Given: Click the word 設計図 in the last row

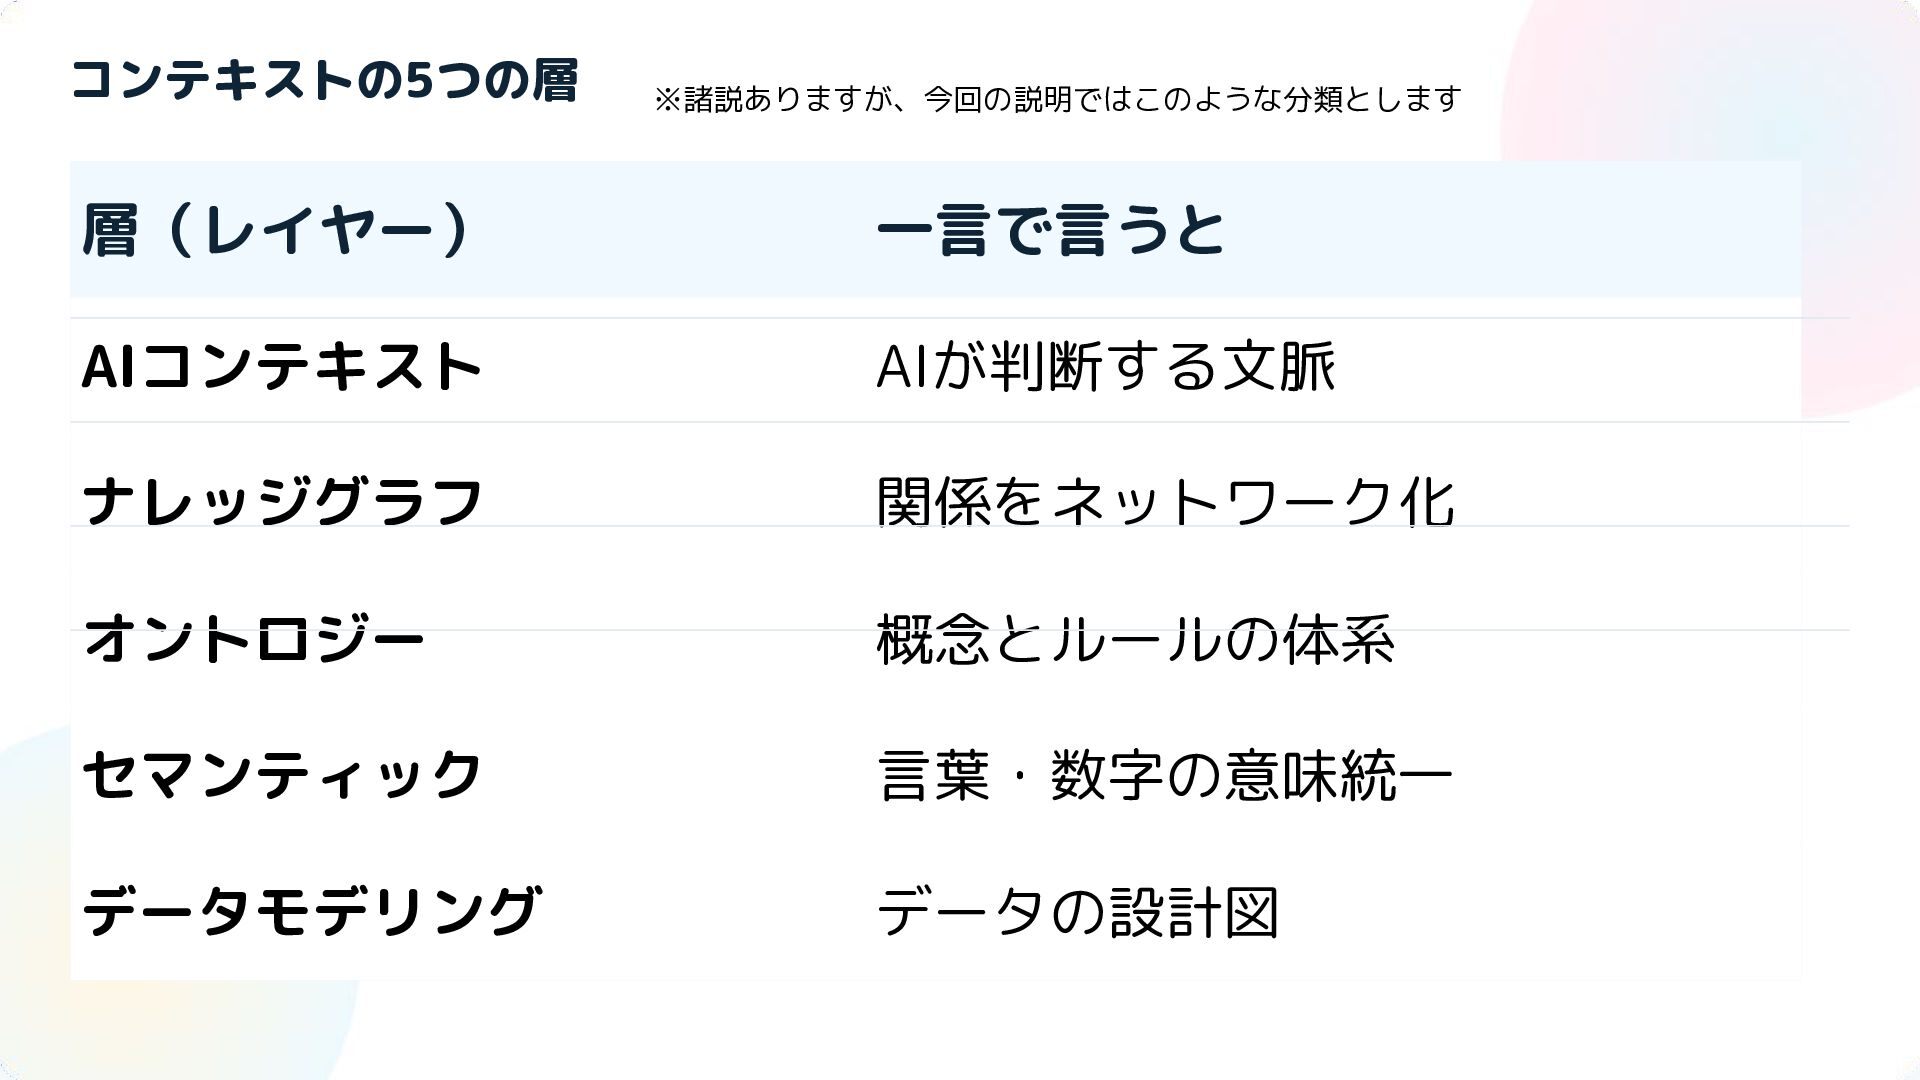Looking at the screenshot, I should 1194,912.
